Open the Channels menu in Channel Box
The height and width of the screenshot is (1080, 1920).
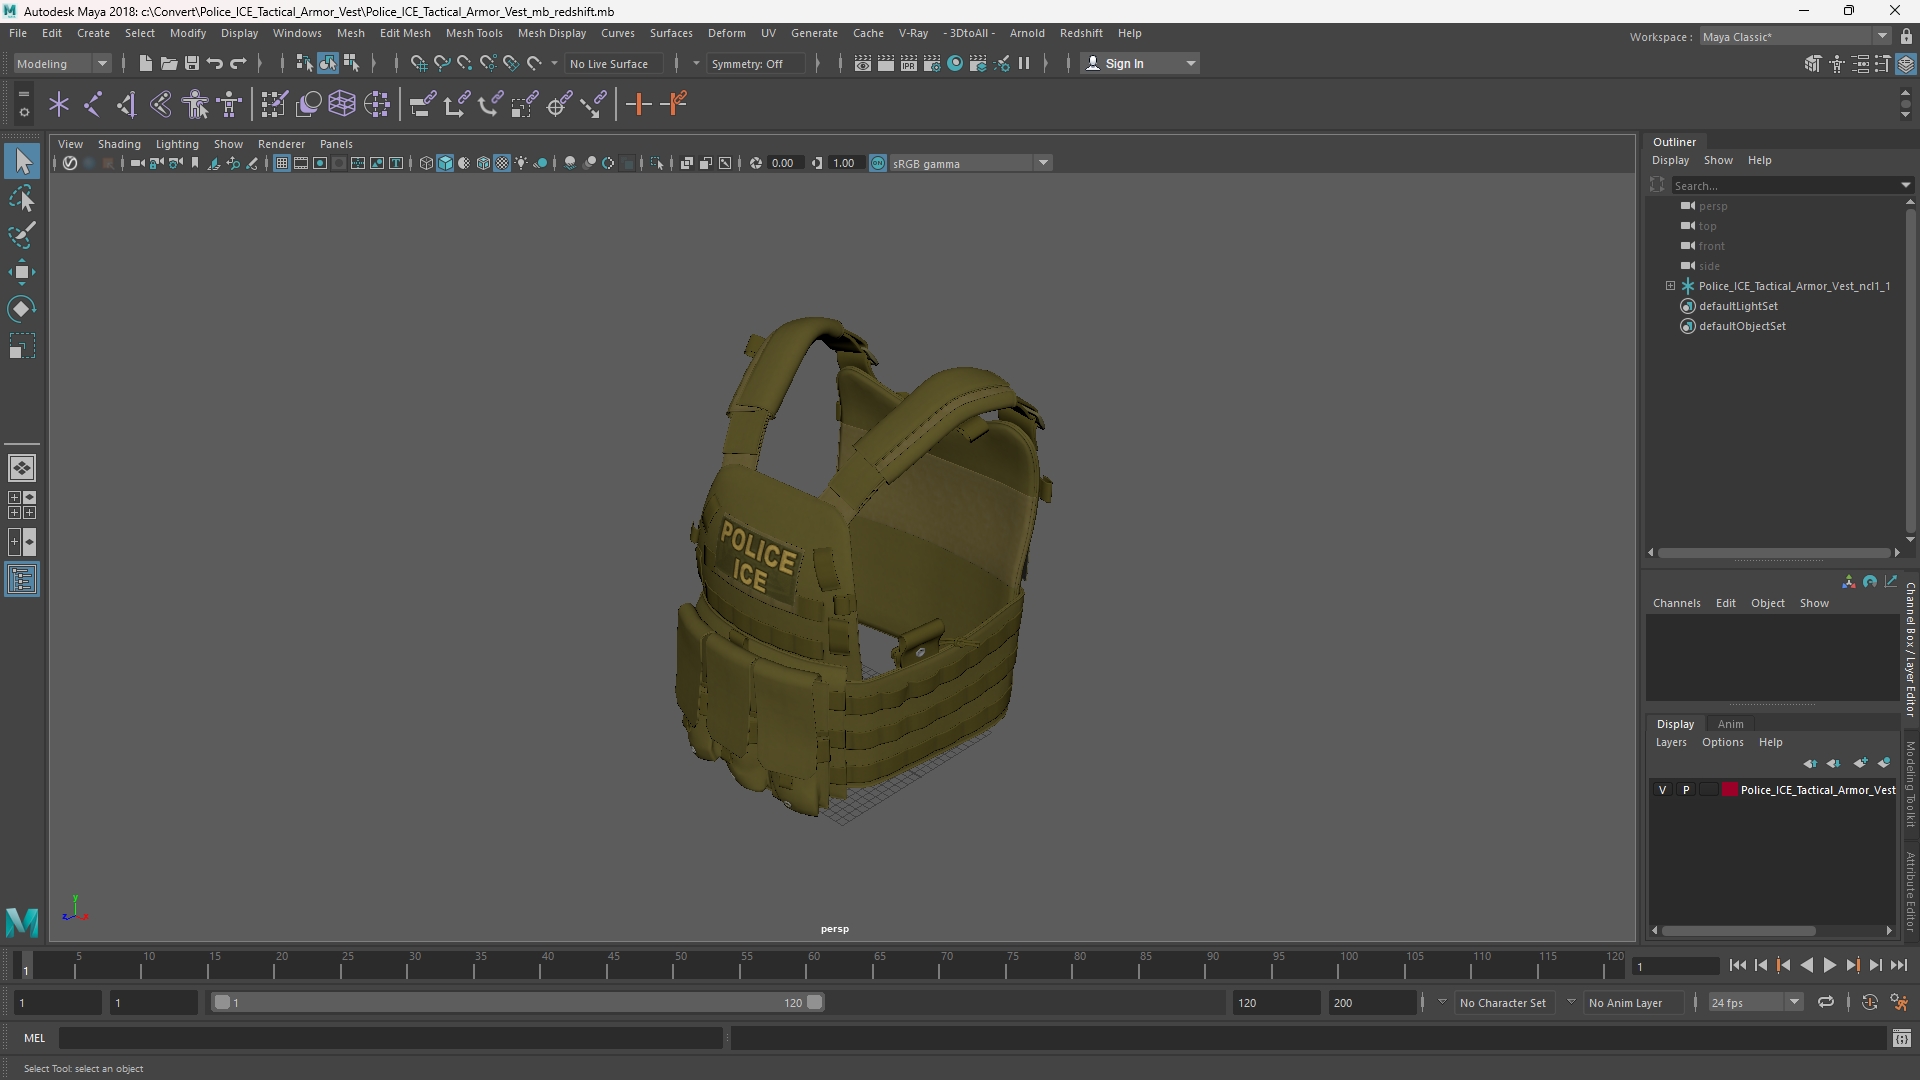[x=1676, y=603]
